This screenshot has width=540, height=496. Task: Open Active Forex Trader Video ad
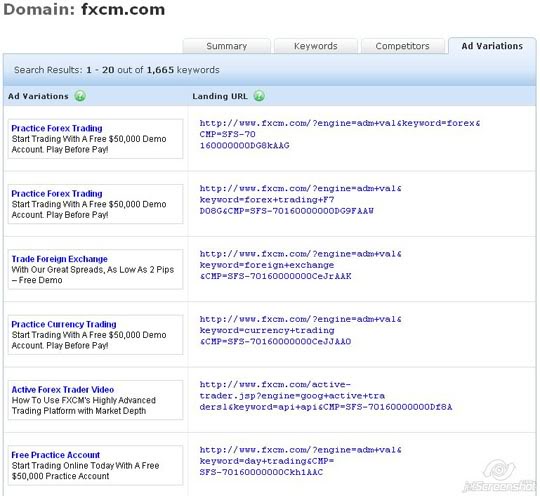[63, 390]
